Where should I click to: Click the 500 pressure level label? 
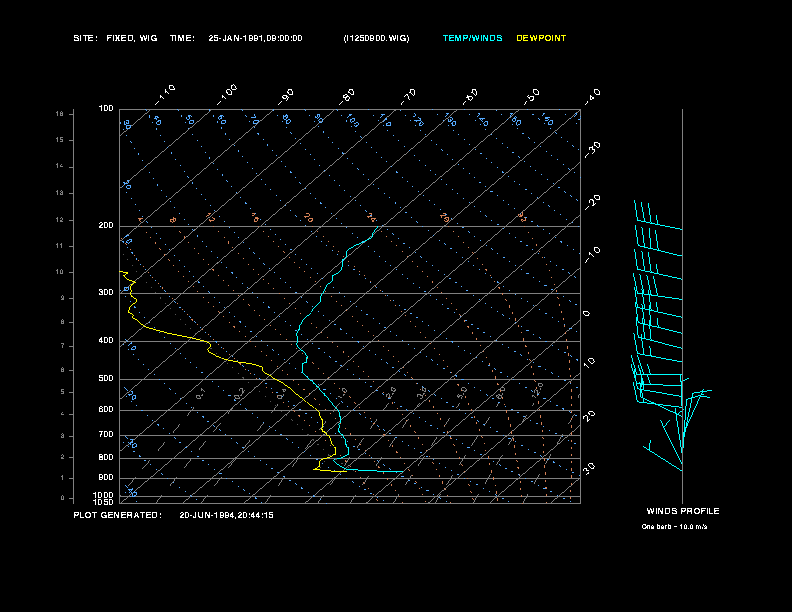[106, 378]
